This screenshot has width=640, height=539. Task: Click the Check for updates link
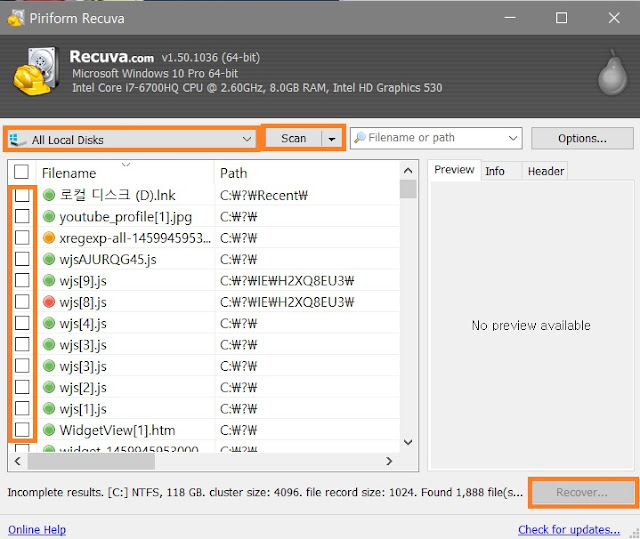[569, 530]
